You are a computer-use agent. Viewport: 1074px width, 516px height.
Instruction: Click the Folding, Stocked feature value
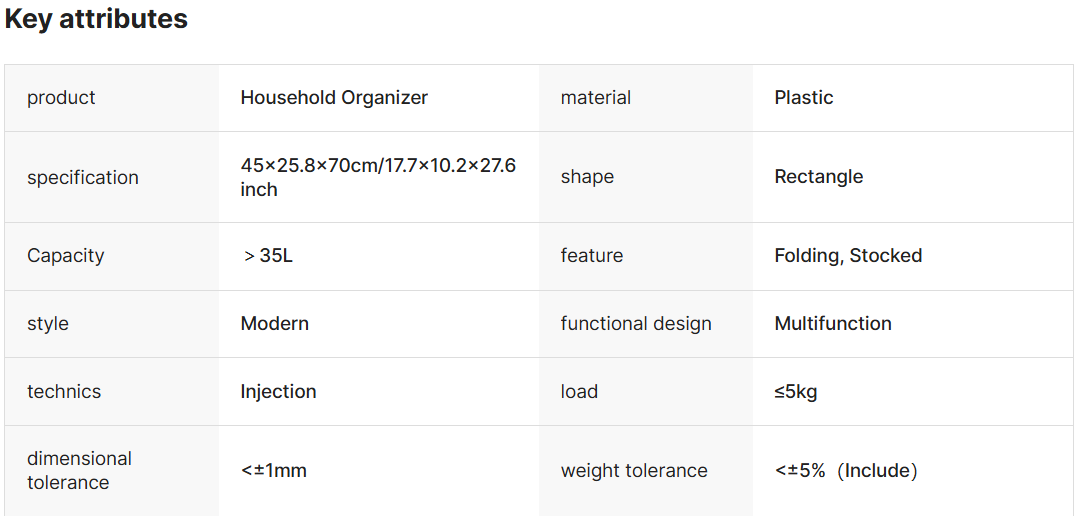click(x=848, y=256)
